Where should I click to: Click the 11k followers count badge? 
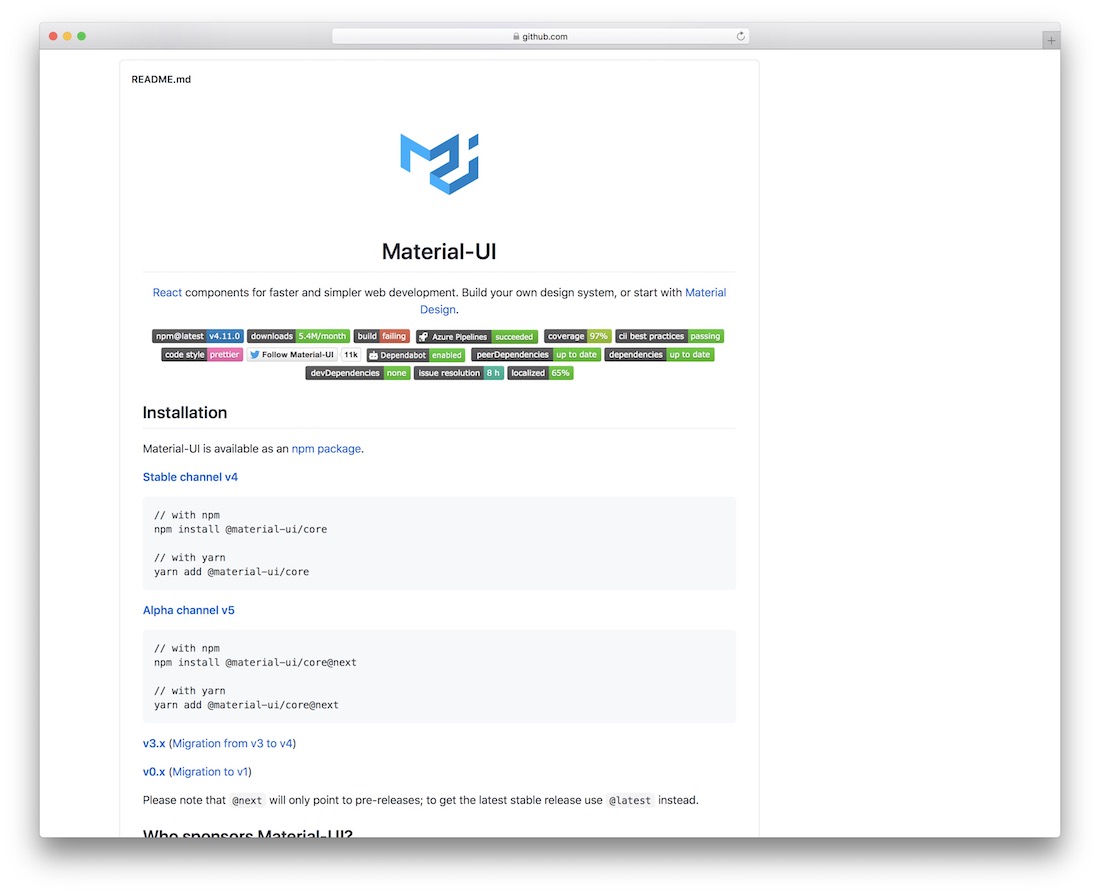351,354
